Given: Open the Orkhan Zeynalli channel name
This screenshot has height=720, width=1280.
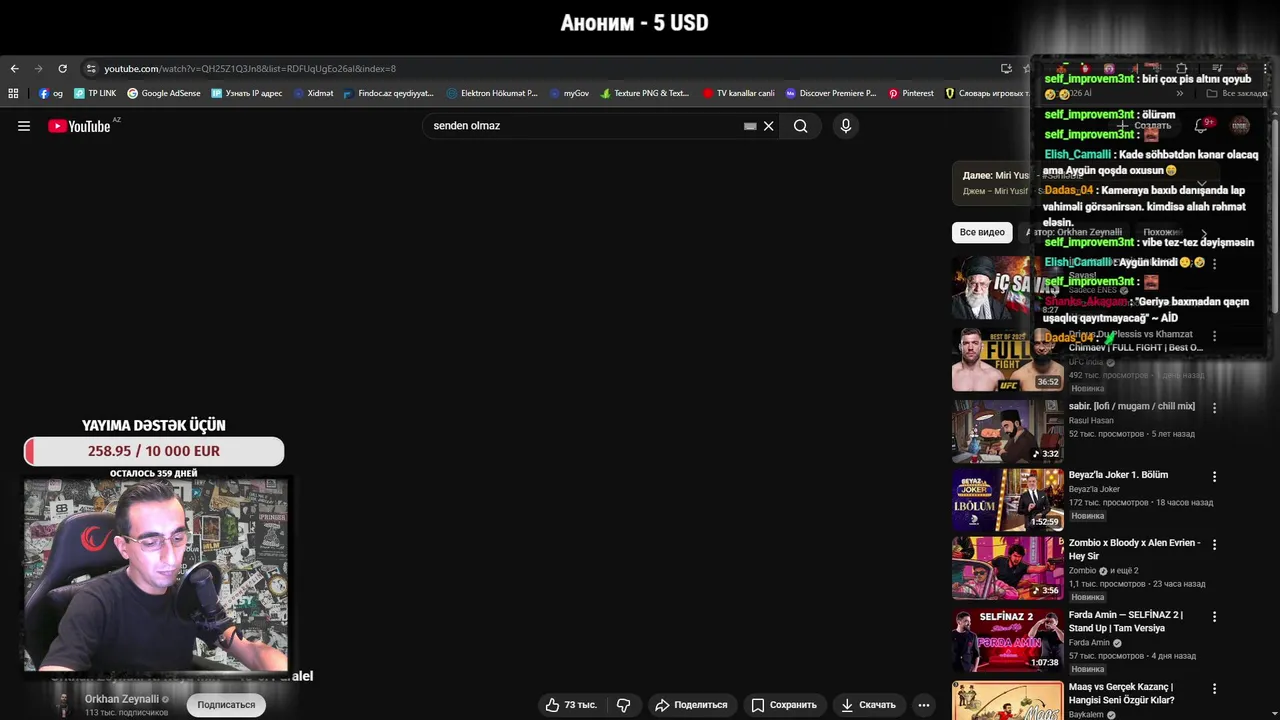Looking at the screenshot, I should 122,699.
